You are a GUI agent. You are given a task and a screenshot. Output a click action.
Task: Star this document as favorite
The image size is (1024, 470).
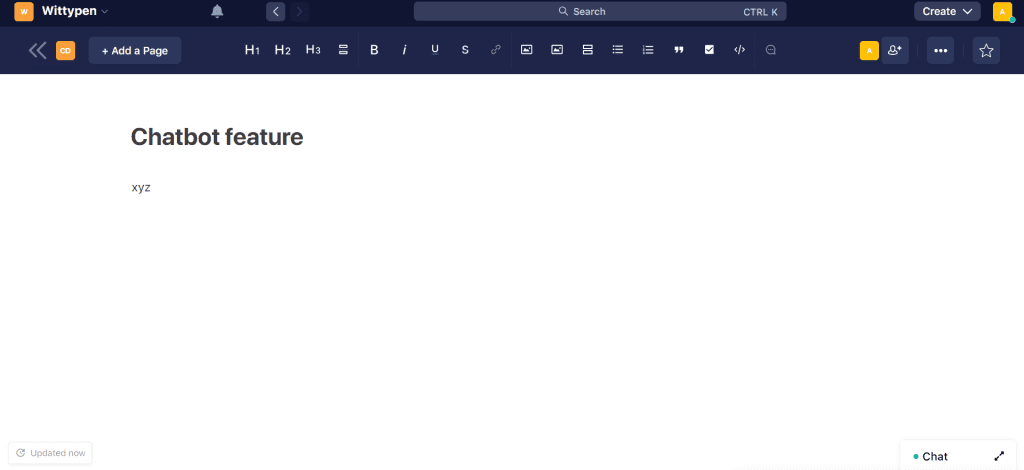(986, 50)
